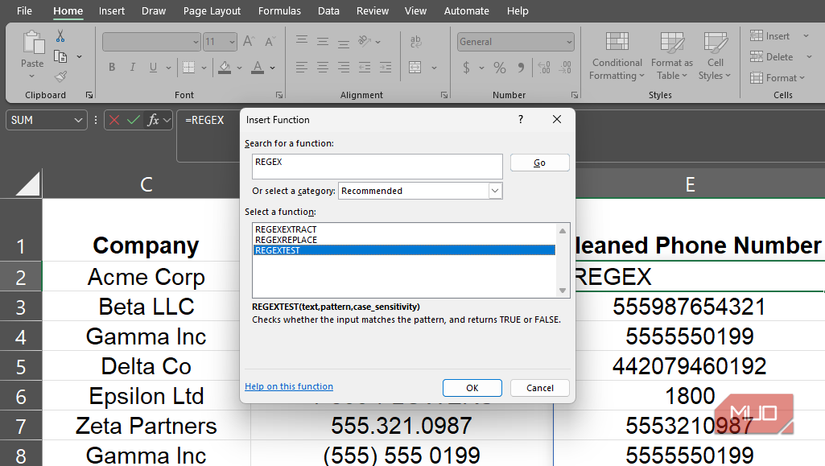Open the Cells Format dropdown
Screen dimensions: 825x466
coord(778,78)
